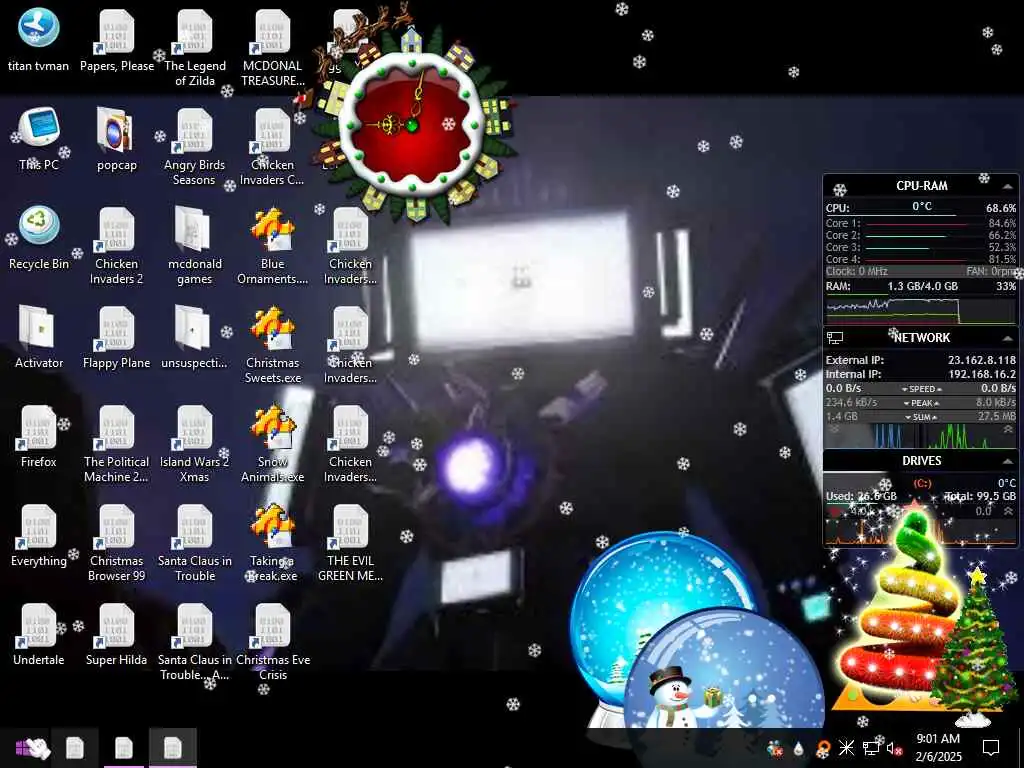
Task: Open the network tray icon
Action: (871, 748)
